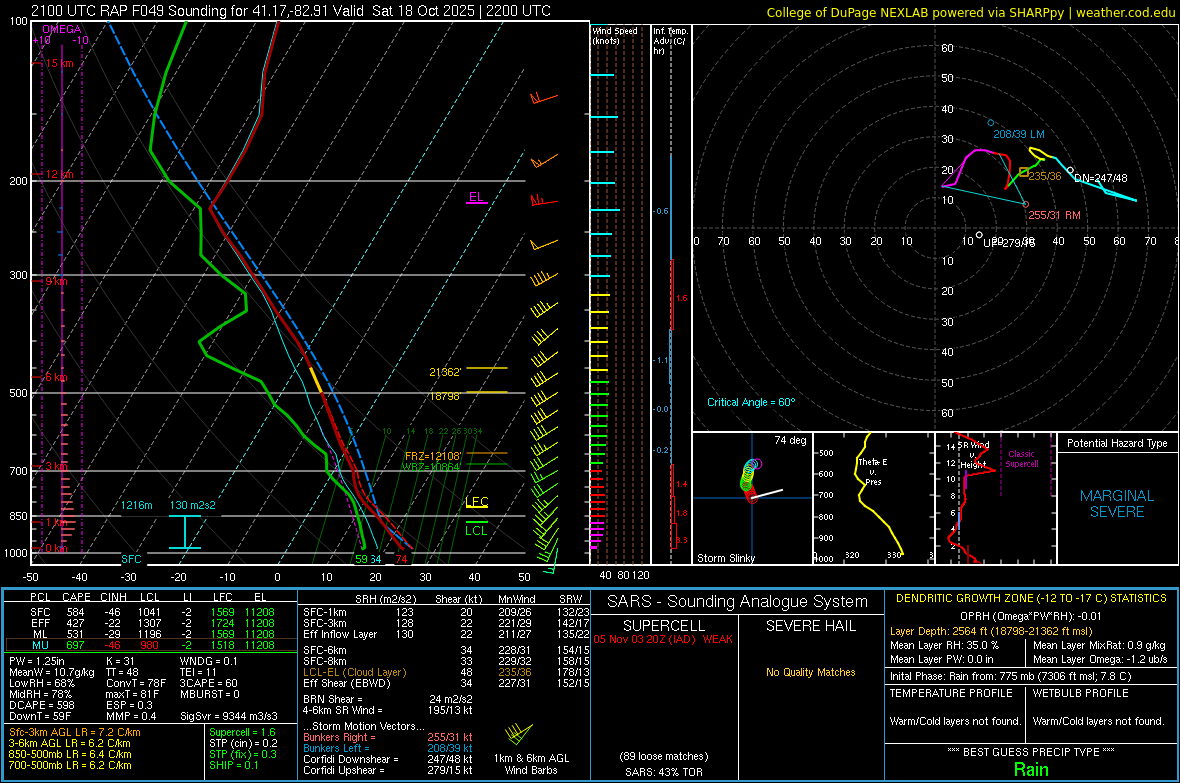
Task: Click the No Quality Matches text
Action: coord(810,672)
